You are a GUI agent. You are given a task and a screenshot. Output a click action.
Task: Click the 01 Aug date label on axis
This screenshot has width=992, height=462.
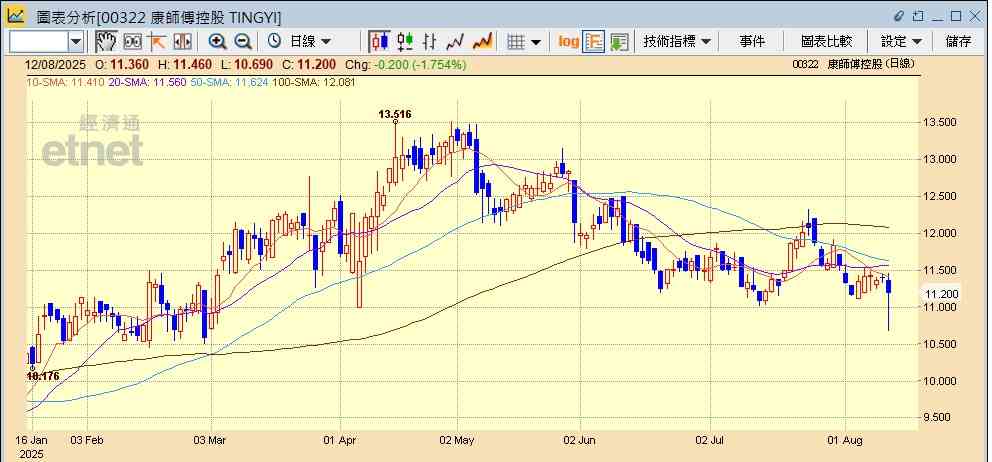point(845,440)
